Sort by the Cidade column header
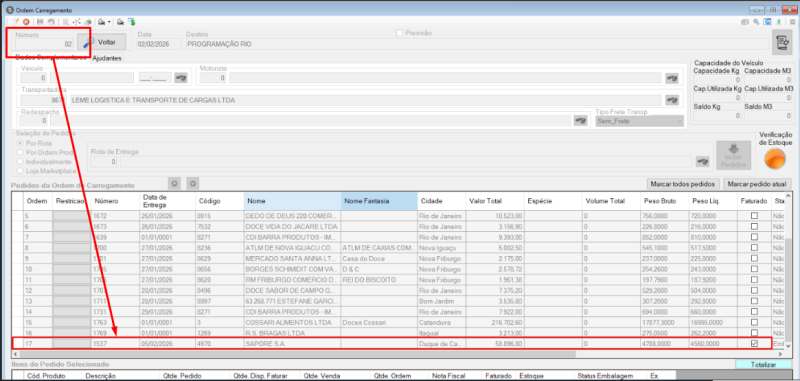 pyautogui.click(x=441, y=201)
